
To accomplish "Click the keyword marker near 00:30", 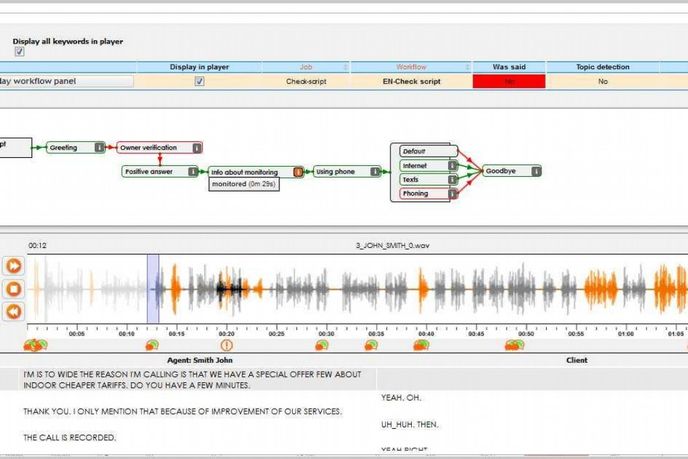I will pyautogui.click(x=322, y=345).
